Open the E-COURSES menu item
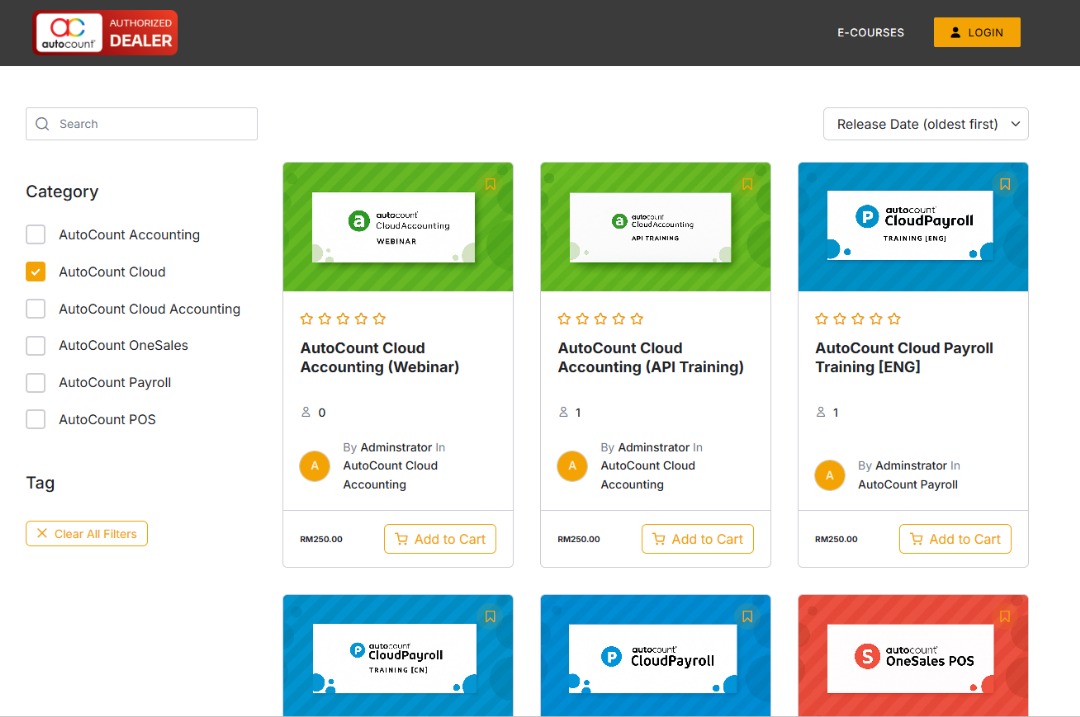This screenshot has height=717, width=1080. (870, 32)
